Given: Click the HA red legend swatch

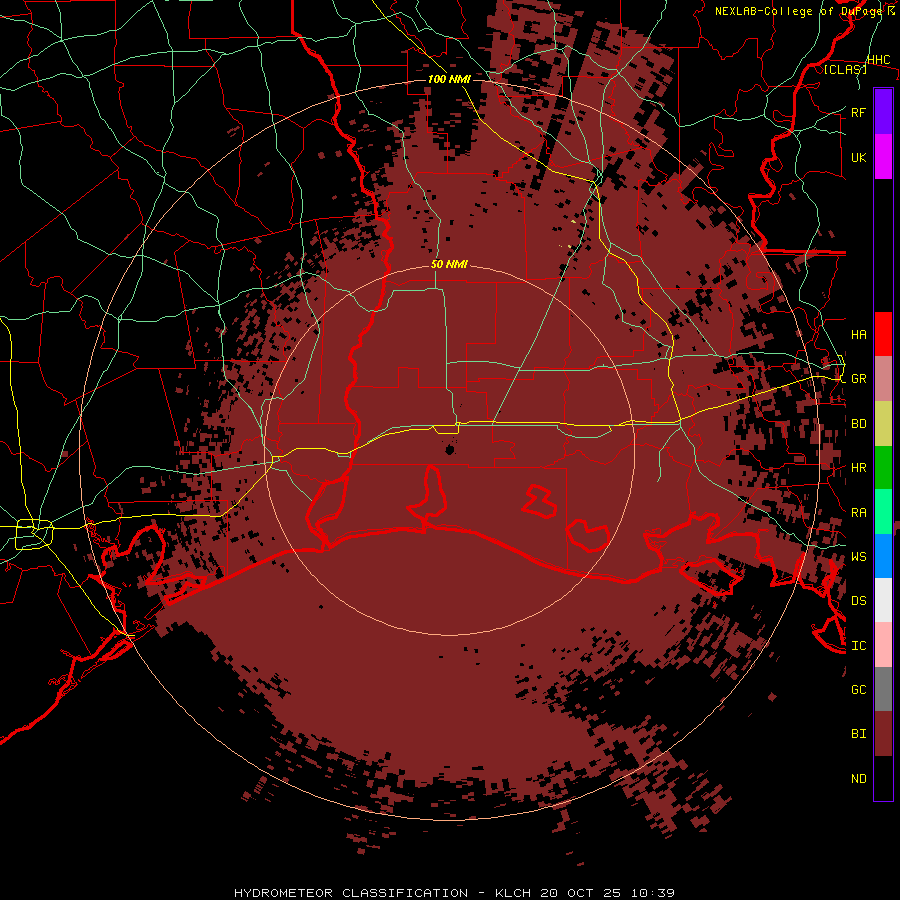Looking at the screenshot, I should [x=883, y=334].
